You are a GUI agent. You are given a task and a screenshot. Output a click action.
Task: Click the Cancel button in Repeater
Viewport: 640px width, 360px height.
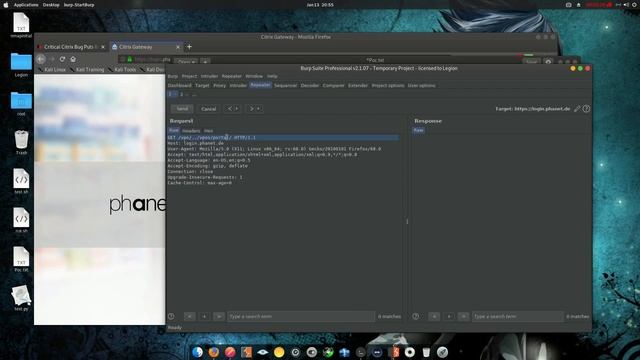tap(208, 109)
